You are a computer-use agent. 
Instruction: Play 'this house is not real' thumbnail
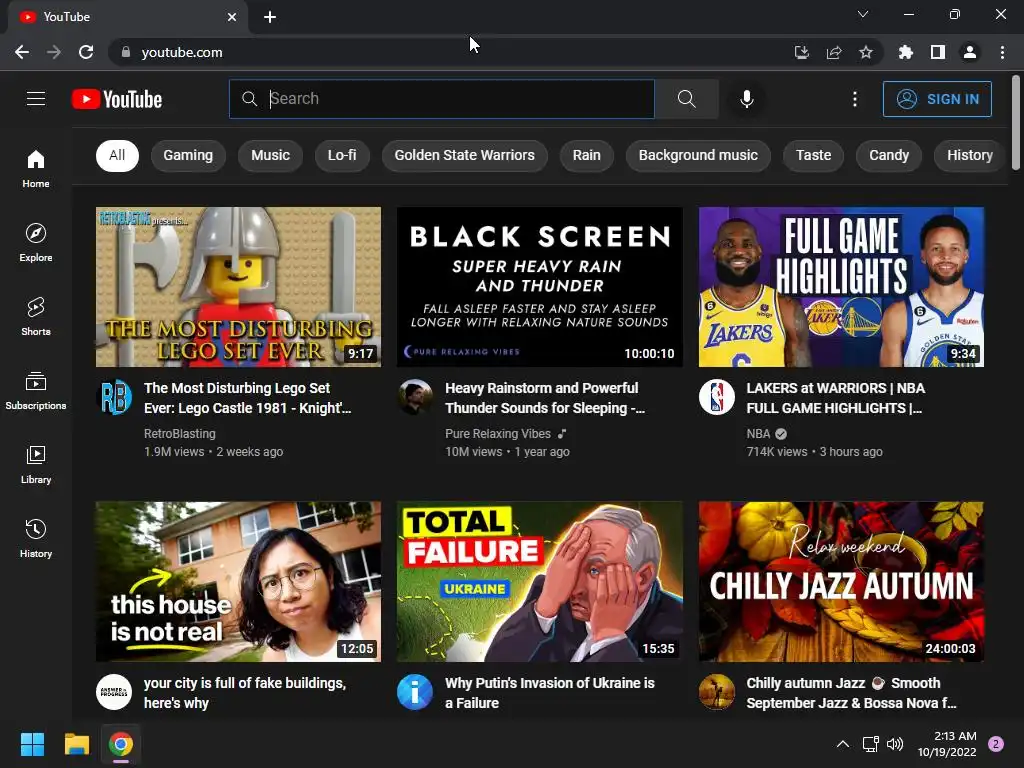pyautogui.click(x=238, y=582)
